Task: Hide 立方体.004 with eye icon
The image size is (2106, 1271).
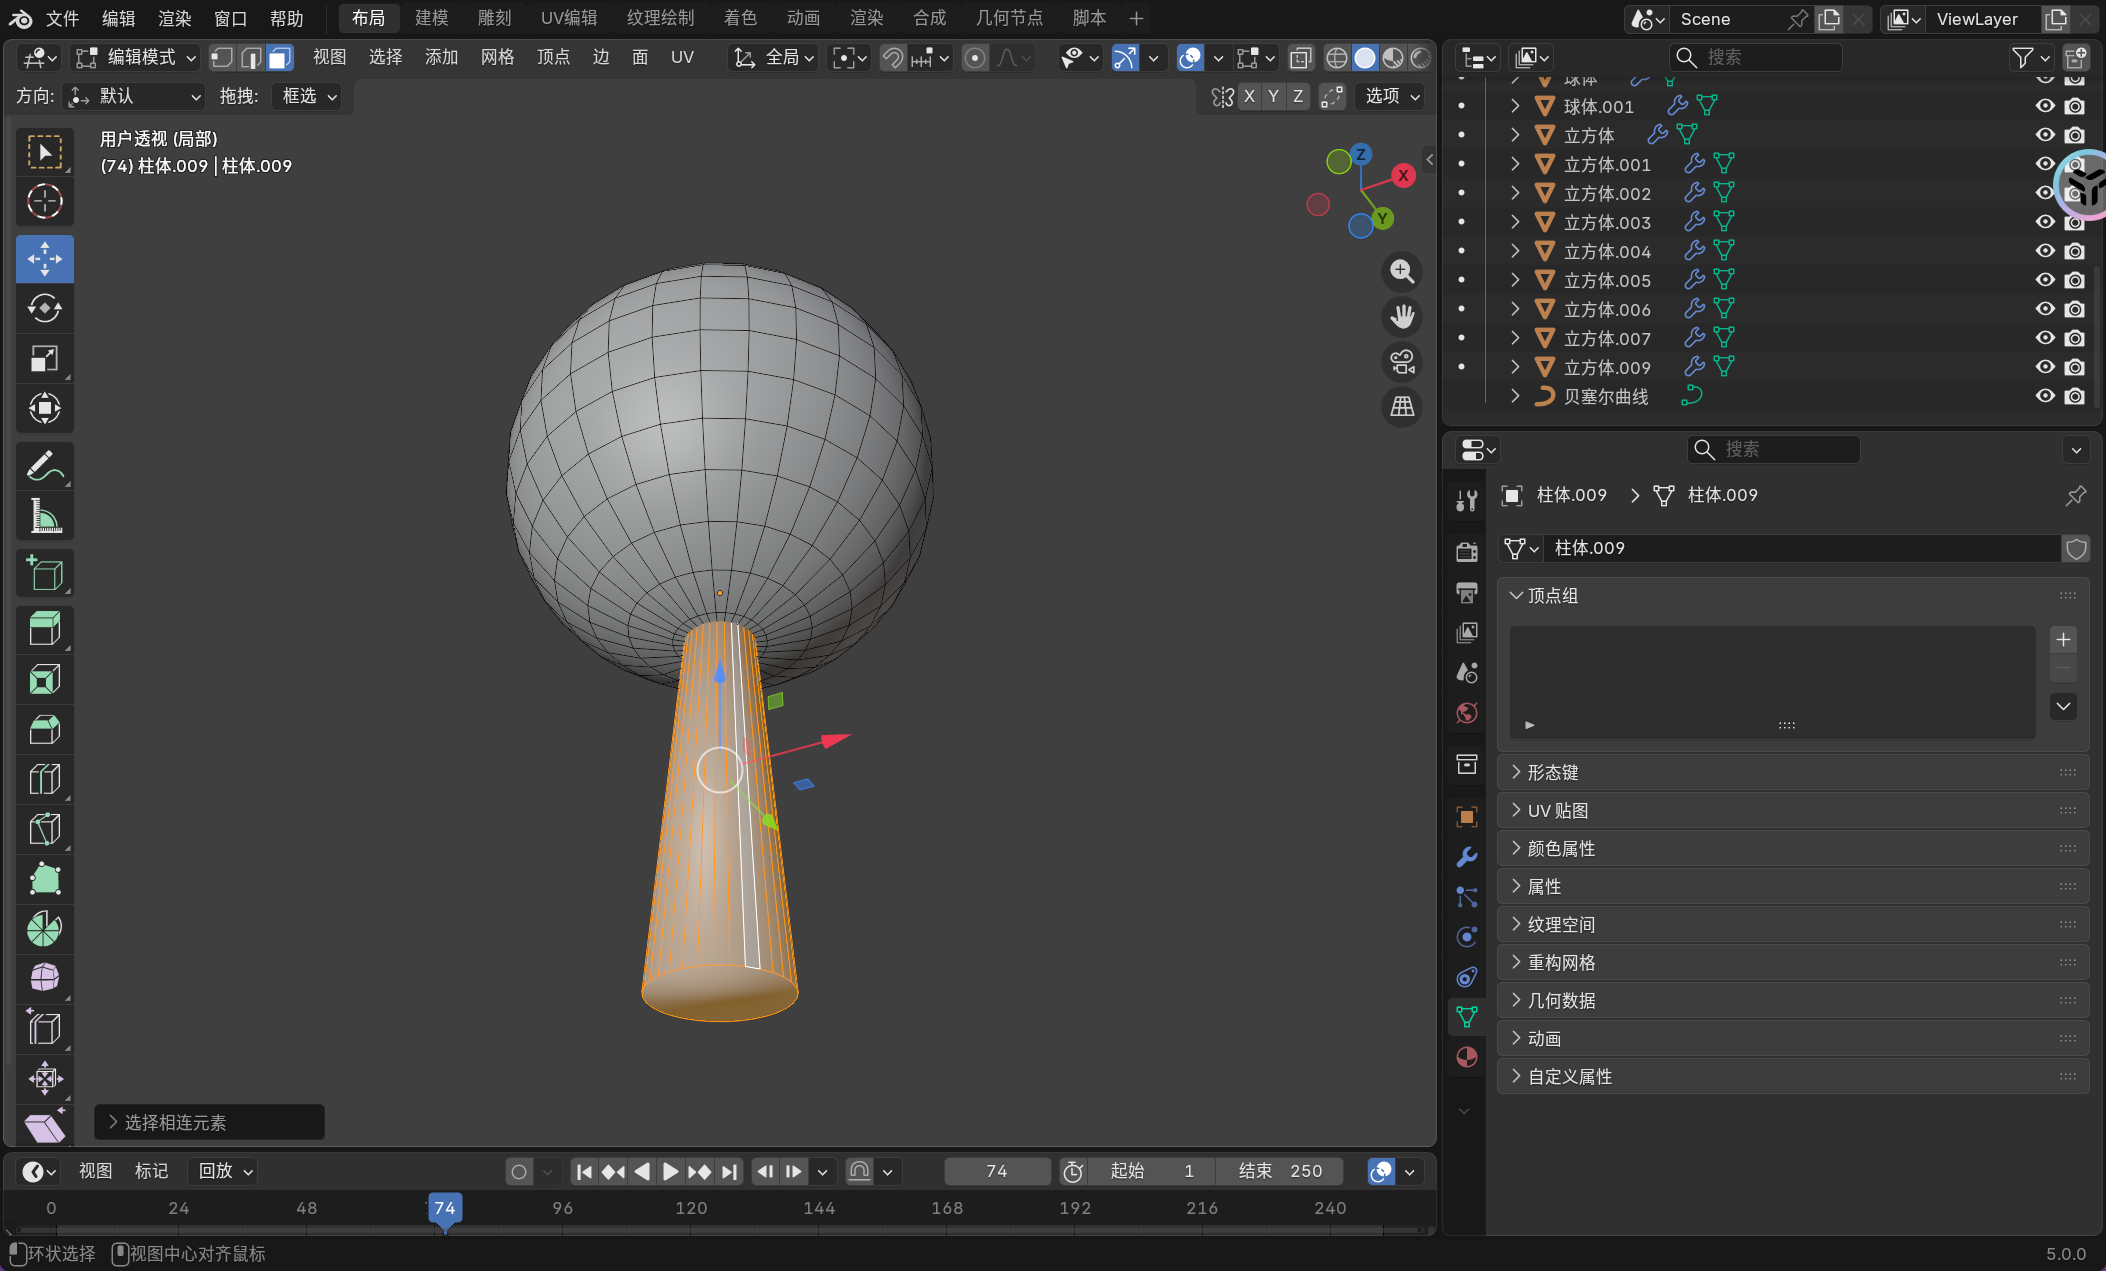Action: pyautogui.click(x=2044, y=251)
